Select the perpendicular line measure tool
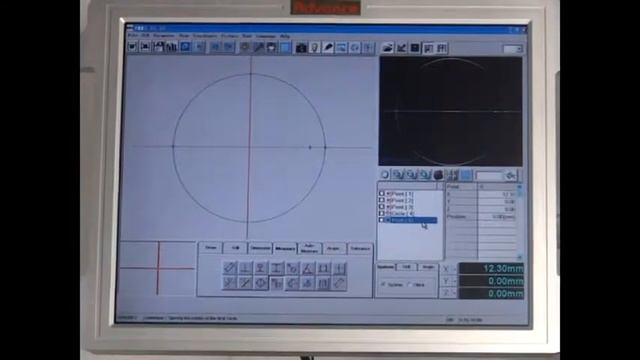The image size is (640, 360). pyautogui.click(x=245, y=268)
